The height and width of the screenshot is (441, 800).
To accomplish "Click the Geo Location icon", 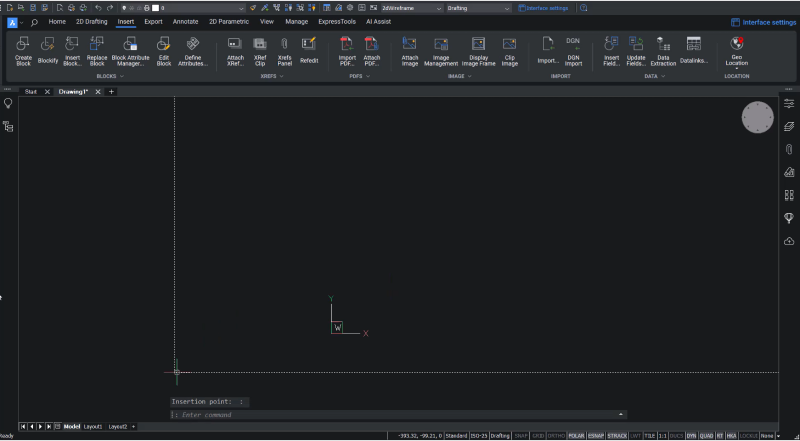I will coord(737,51).
